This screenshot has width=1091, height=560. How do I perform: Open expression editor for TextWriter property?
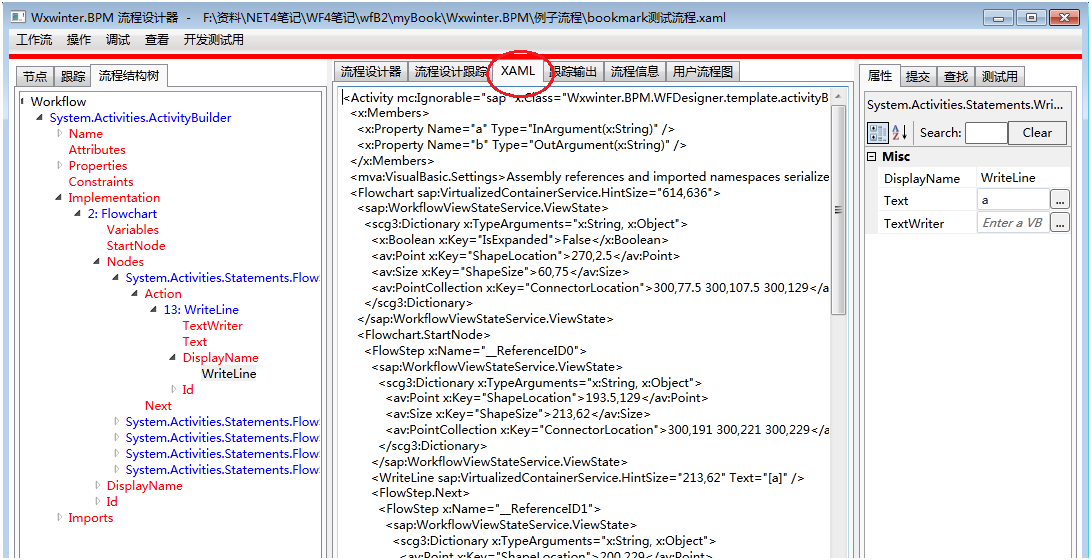[x=1060, y=223]
